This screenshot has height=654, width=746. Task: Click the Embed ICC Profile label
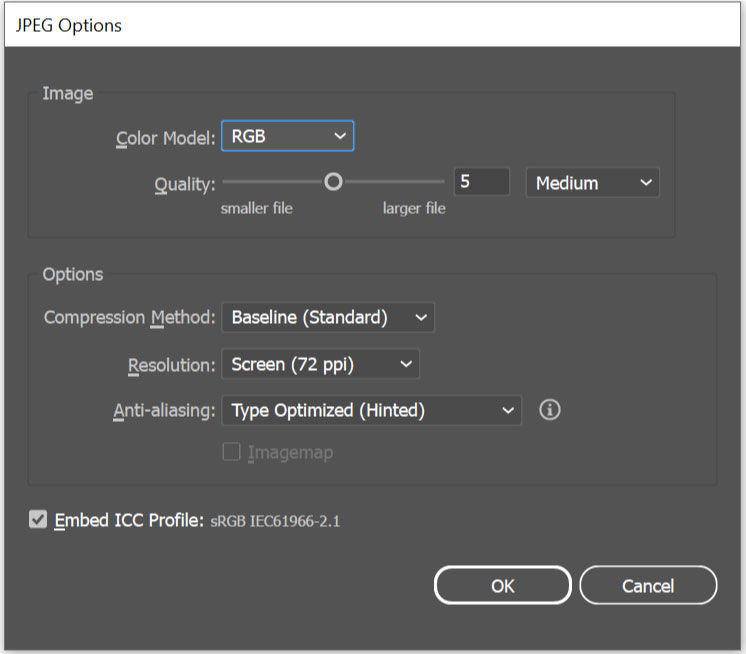coord(129,520)
